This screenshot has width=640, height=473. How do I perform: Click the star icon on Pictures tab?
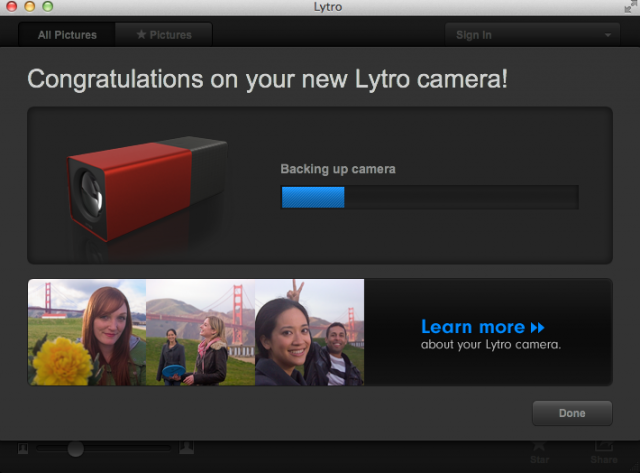point(141,35)
